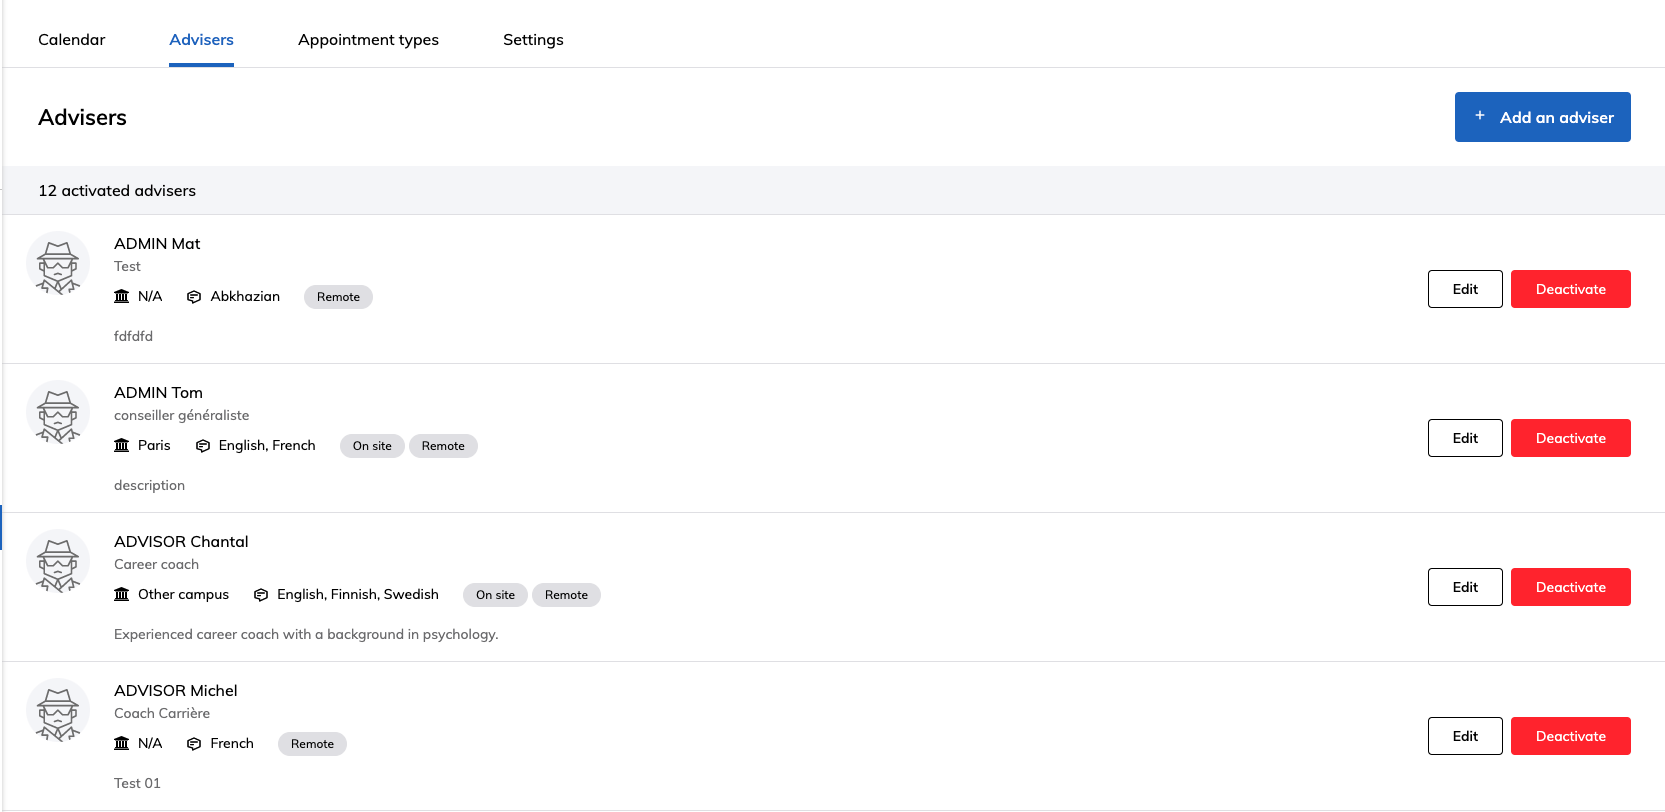
Task: Click ADVISOR Michel's avatar icon
Action: (58, 710)
